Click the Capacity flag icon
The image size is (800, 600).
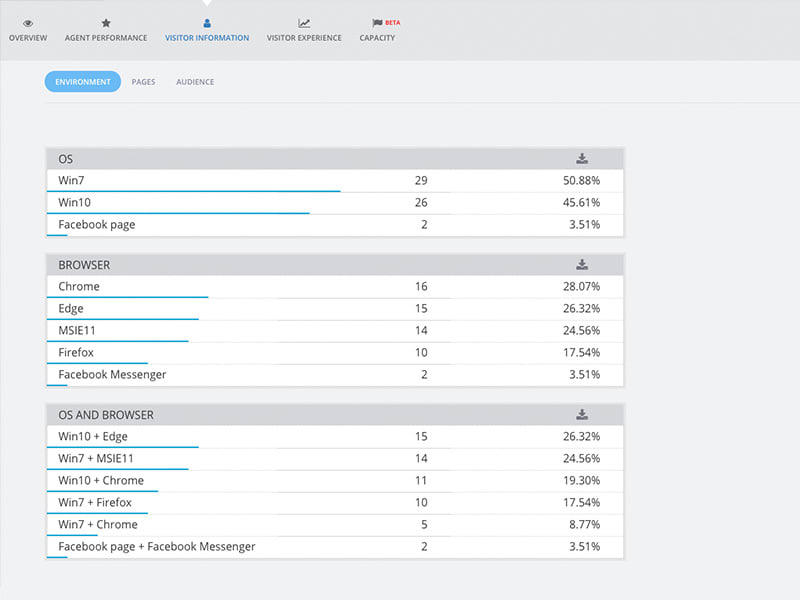click(377, 22)
